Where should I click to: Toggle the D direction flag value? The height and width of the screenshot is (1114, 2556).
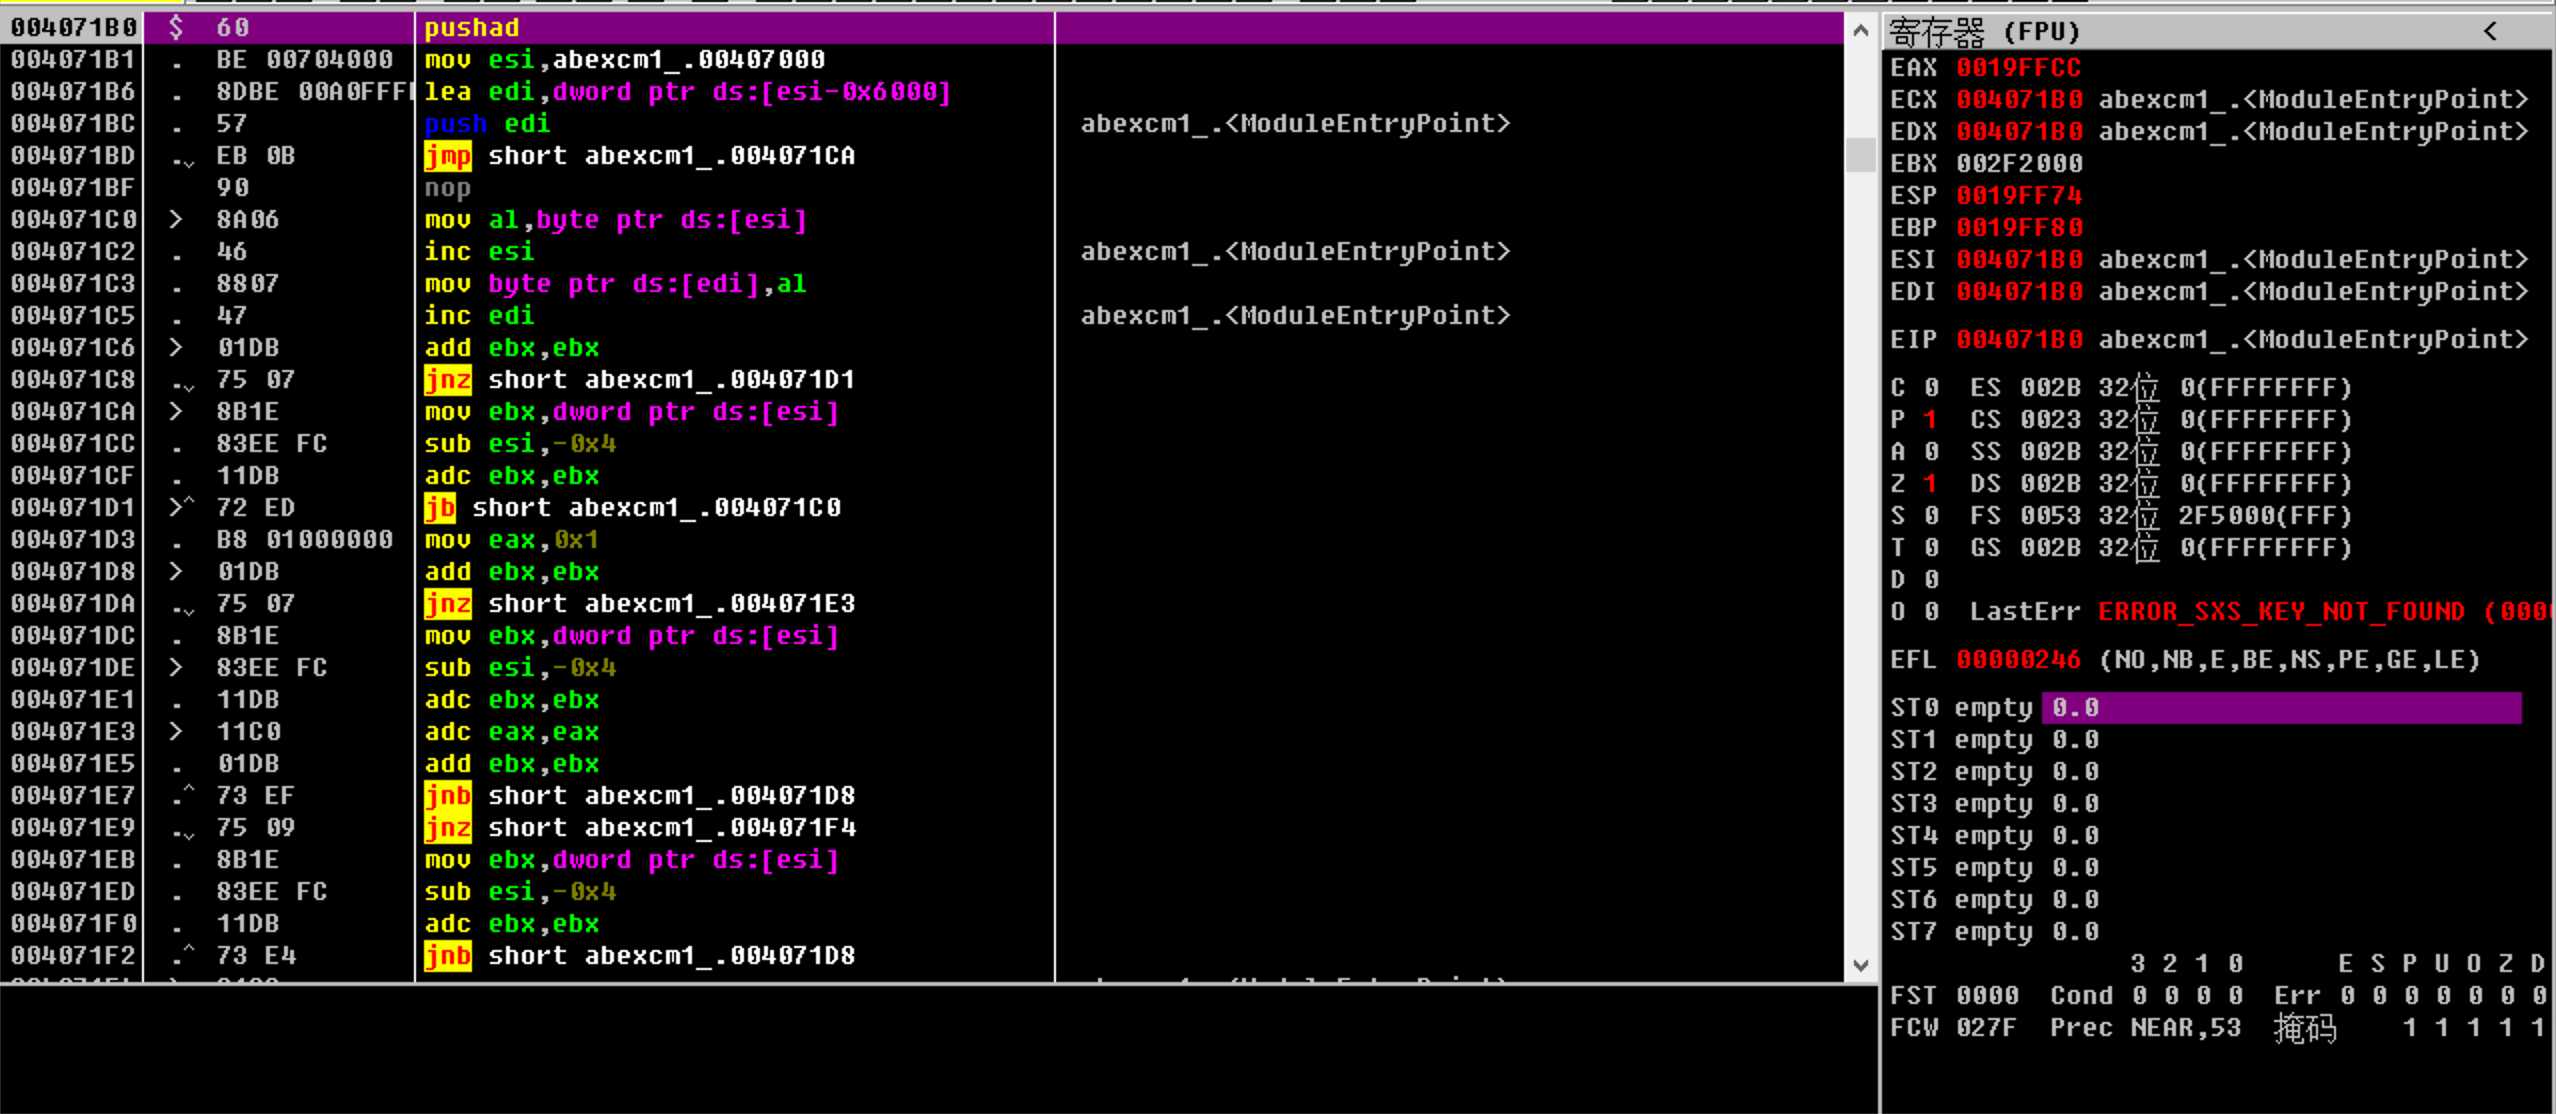[1931, 580]
